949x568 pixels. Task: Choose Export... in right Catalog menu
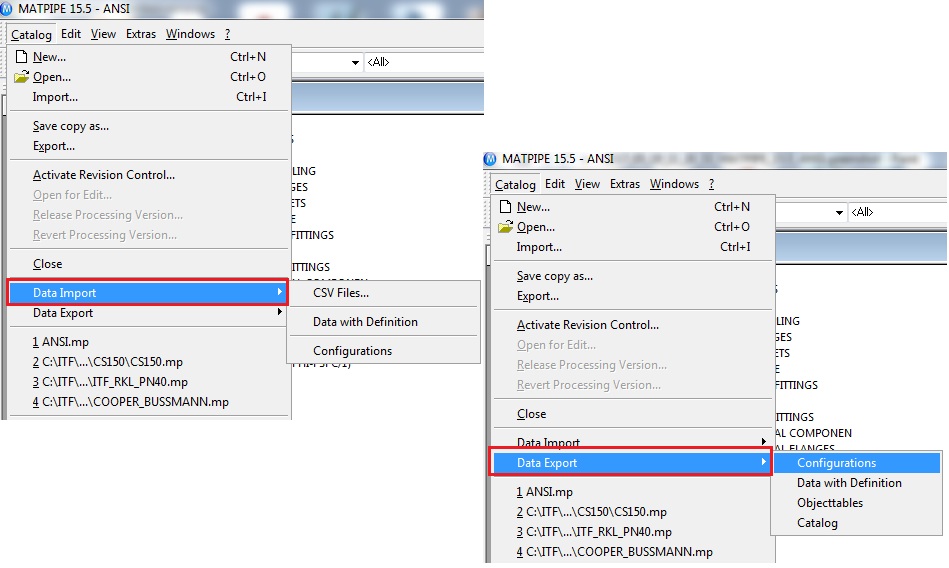click(x=633, y=296)
